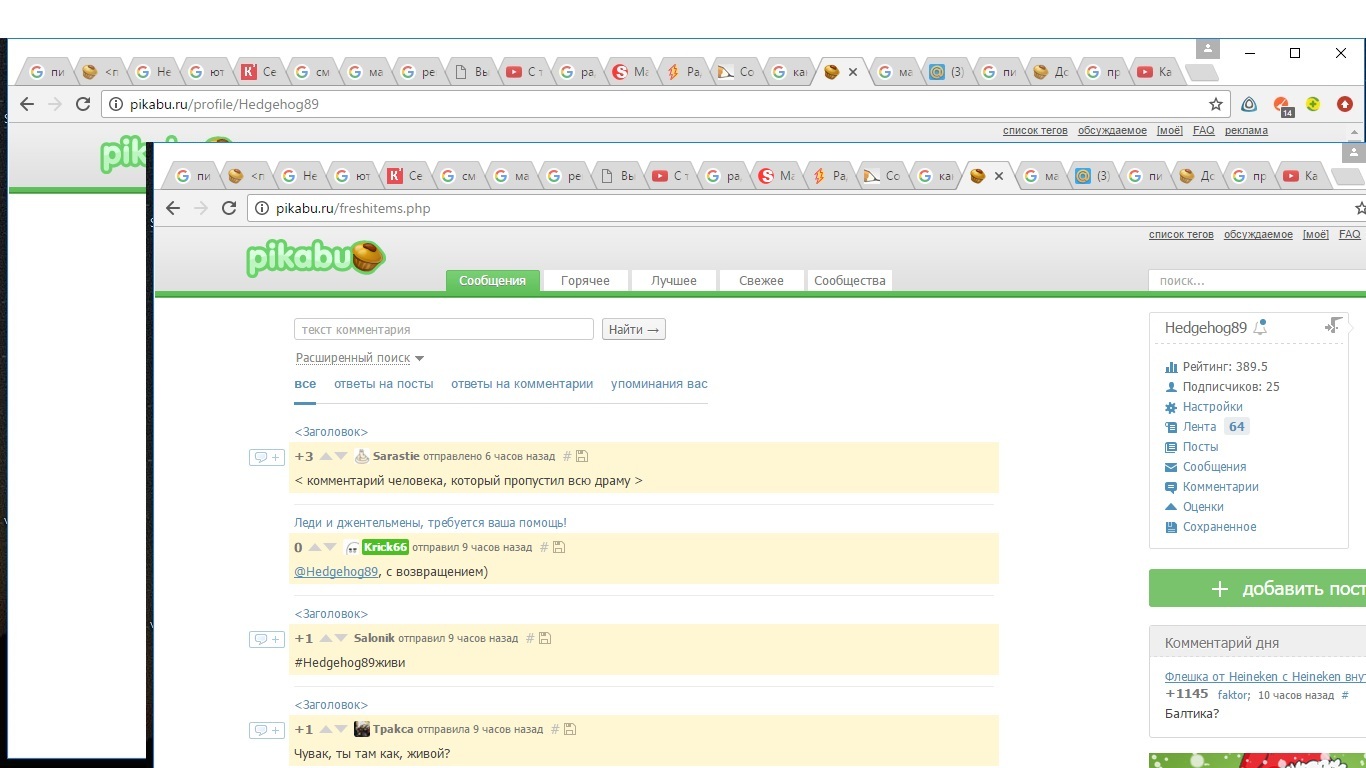Open Sarastie's user profile link
The height and width of the screenshot is (768, 1366).
396,457
